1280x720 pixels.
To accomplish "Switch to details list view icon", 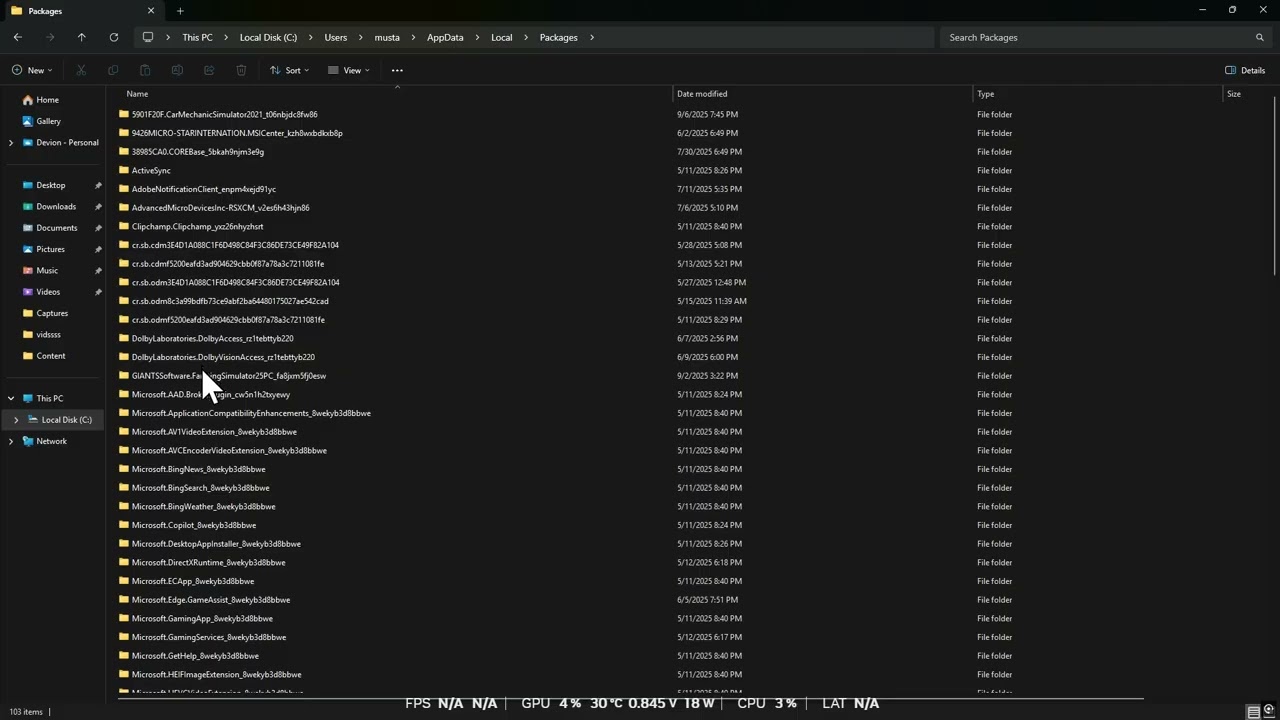I will pyautogui.click(x=1253, y=712).
